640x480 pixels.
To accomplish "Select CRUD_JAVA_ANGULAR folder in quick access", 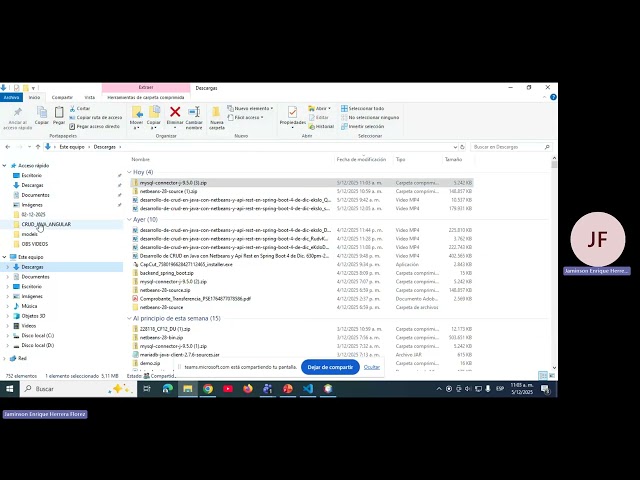I will tap(46, 224).
